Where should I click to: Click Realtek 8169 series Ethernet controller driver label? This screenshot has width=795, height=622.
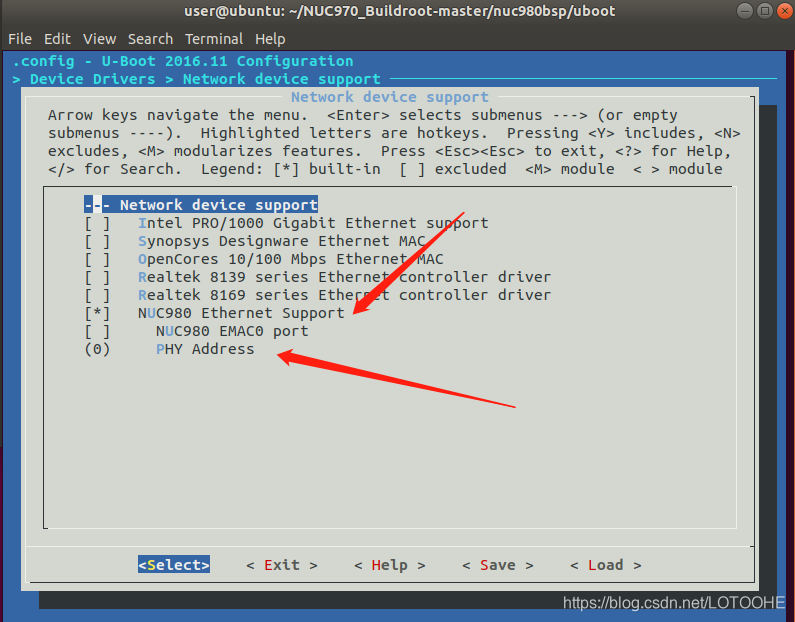tap(344, 295)
